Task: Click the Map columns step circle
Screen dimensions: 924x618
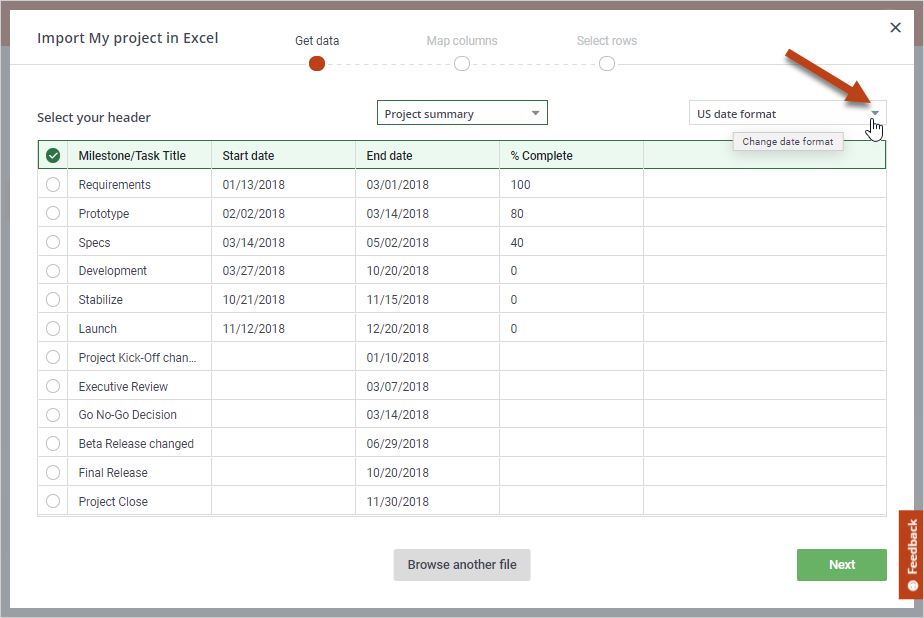Action: (x=462, y=63)
